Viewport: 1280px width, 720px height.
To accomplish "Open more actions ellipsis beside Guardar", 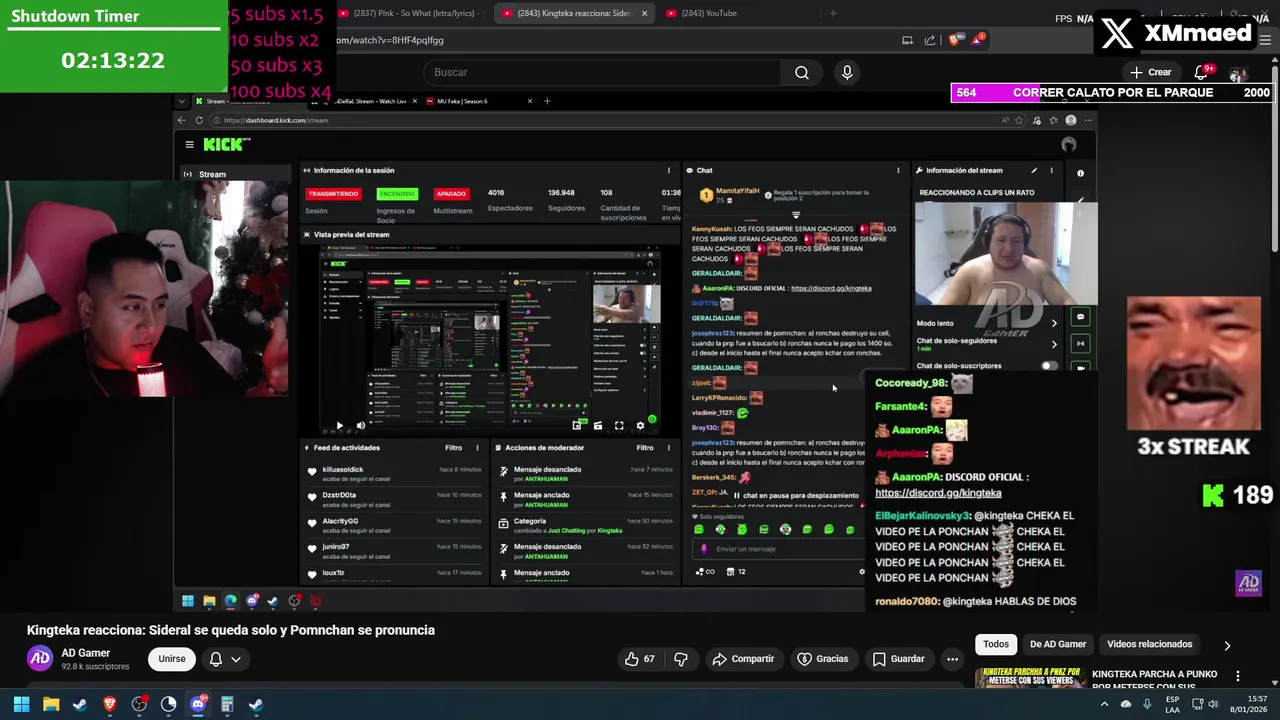I will (952, 659).
